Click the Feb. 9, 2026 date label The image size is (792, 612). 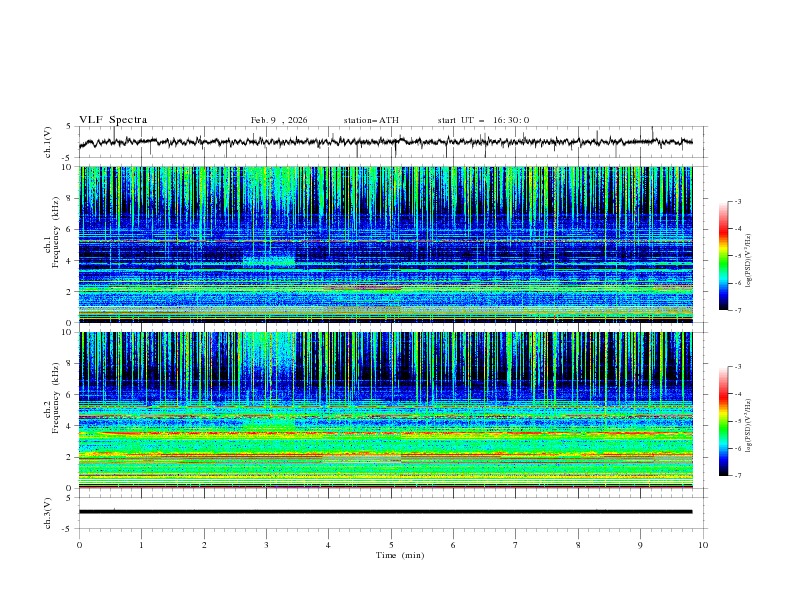click(279, 120)
